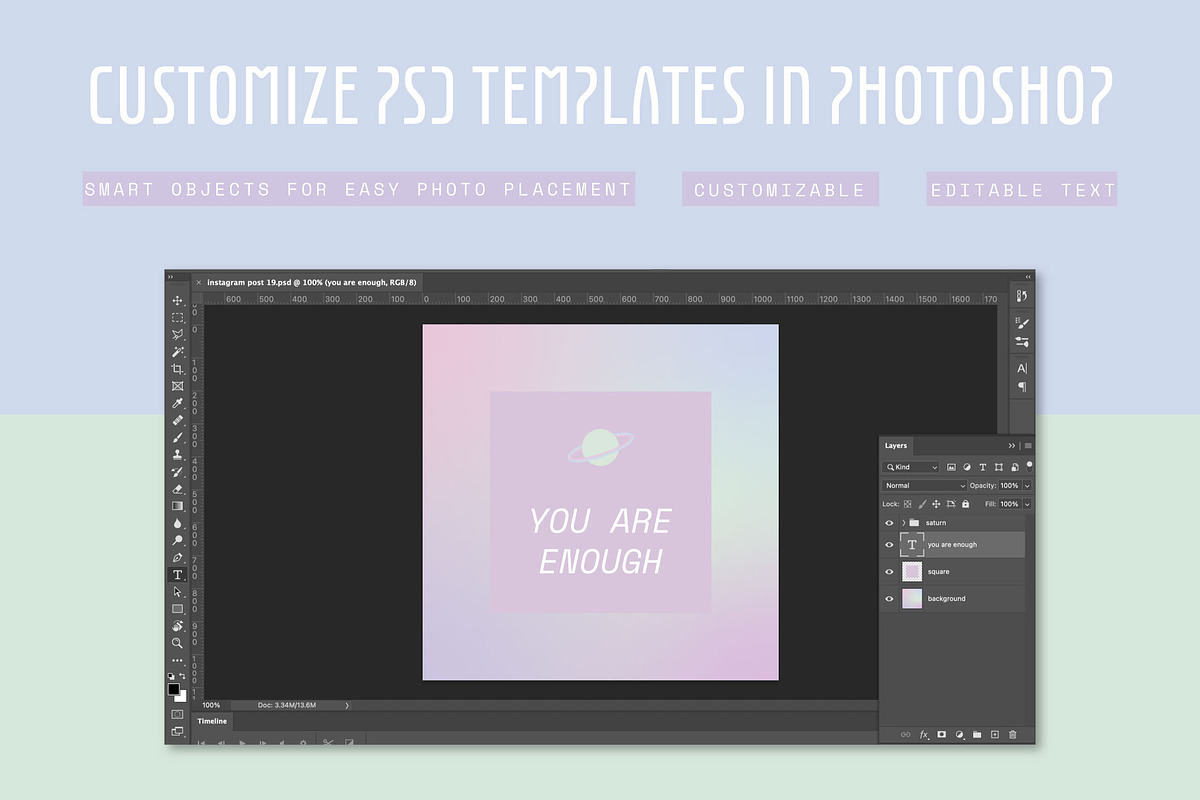This screenshot has height=800, width=1200.
Task: Delete the selected layer via trash
Action: [x=1013, y=734]
